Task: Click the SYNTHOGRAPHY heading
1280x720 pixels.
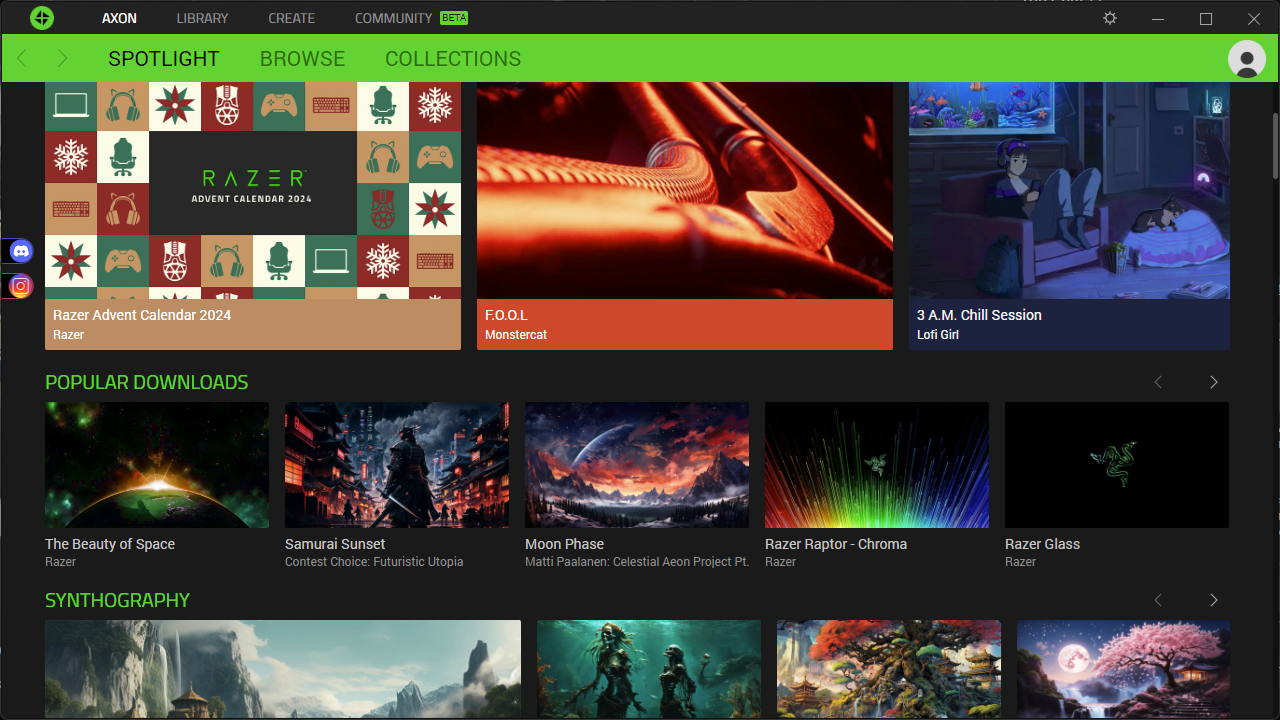Action: point(117,600)
